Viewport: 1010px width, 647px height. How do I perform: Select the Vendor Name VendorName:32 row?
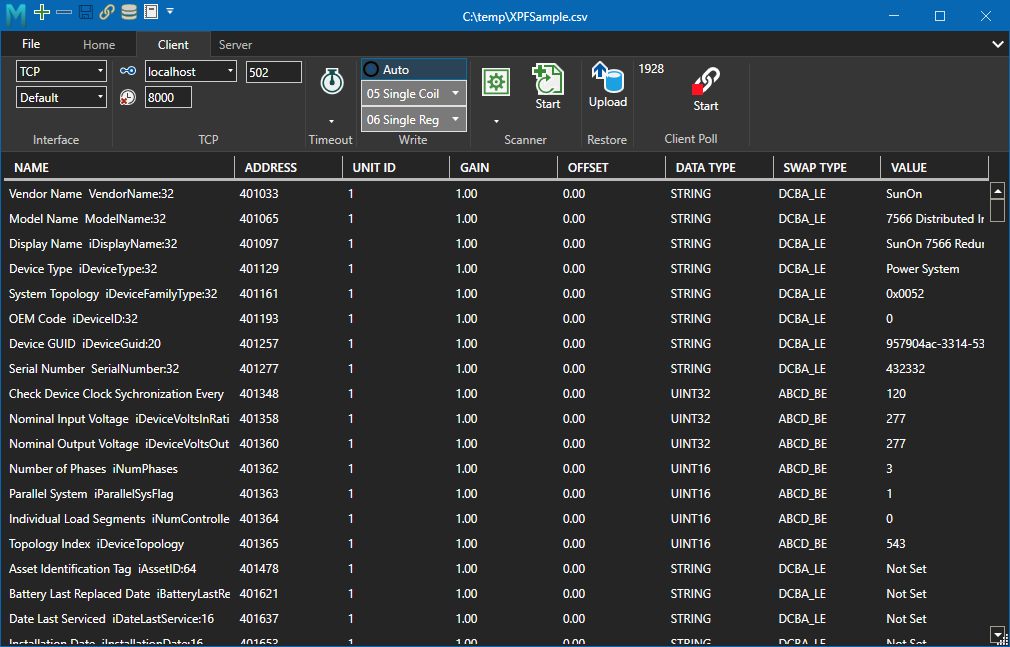tap(495, 193)
